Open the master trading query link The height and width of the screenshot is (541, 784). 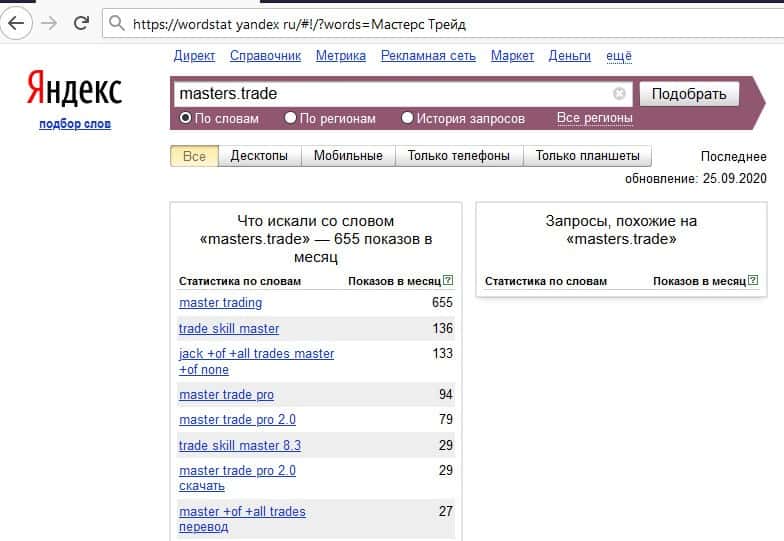point(220,302)
